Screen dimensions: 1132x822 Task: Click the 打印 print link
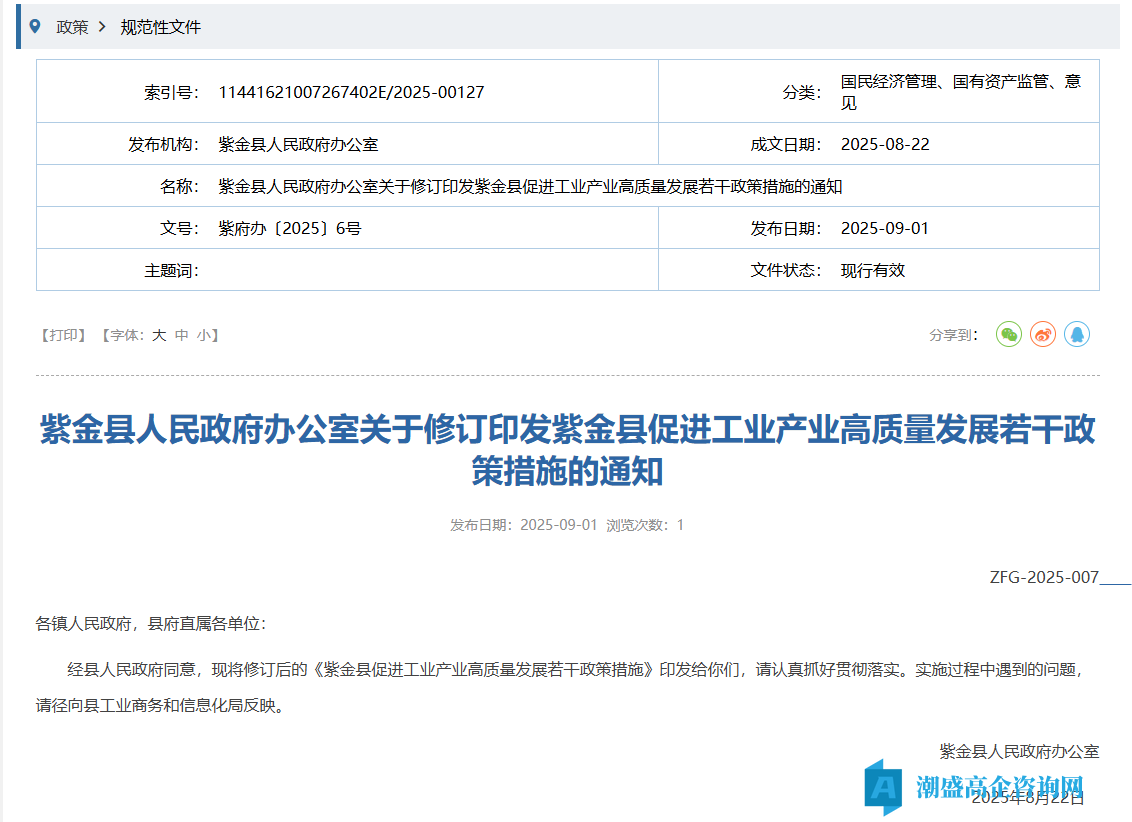tap(64, 335)
